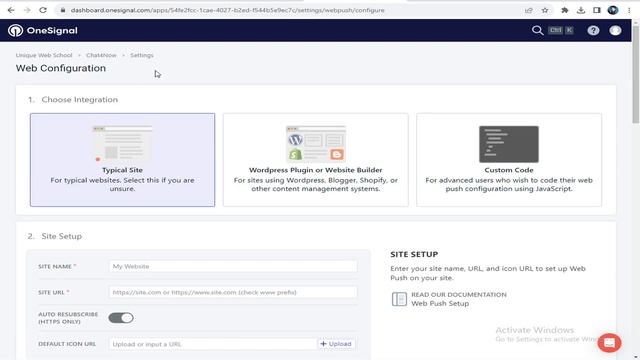Open the Unique Web School breadcrumb
The image size is (640, 360).
click(44, 55)
